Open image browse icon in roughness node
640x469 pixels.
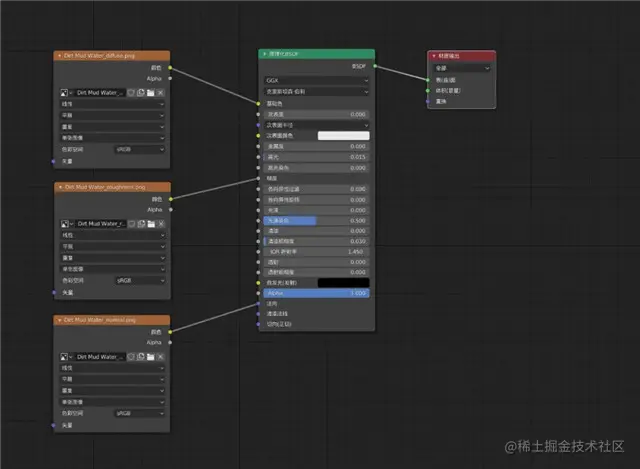pos(67,224)
